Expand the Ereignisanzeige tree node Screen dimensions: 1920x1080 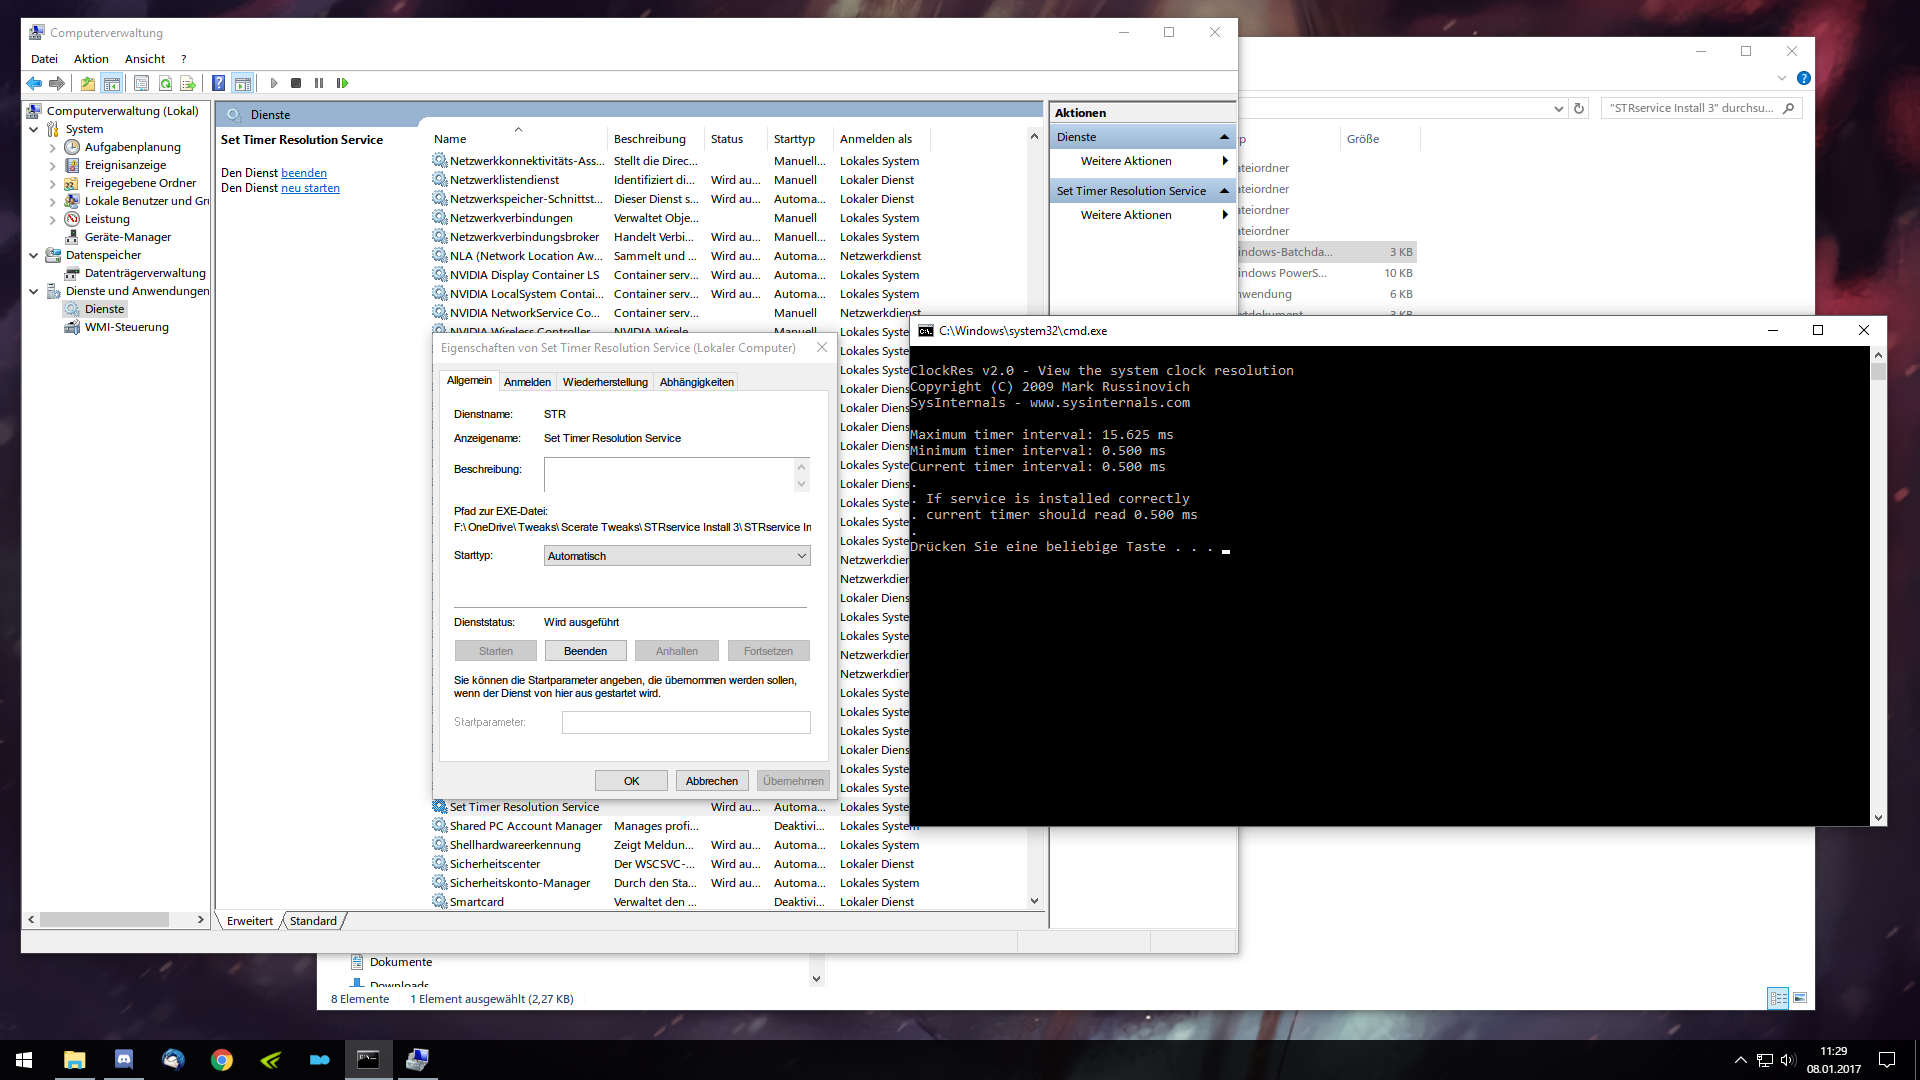tap(52, 165)
